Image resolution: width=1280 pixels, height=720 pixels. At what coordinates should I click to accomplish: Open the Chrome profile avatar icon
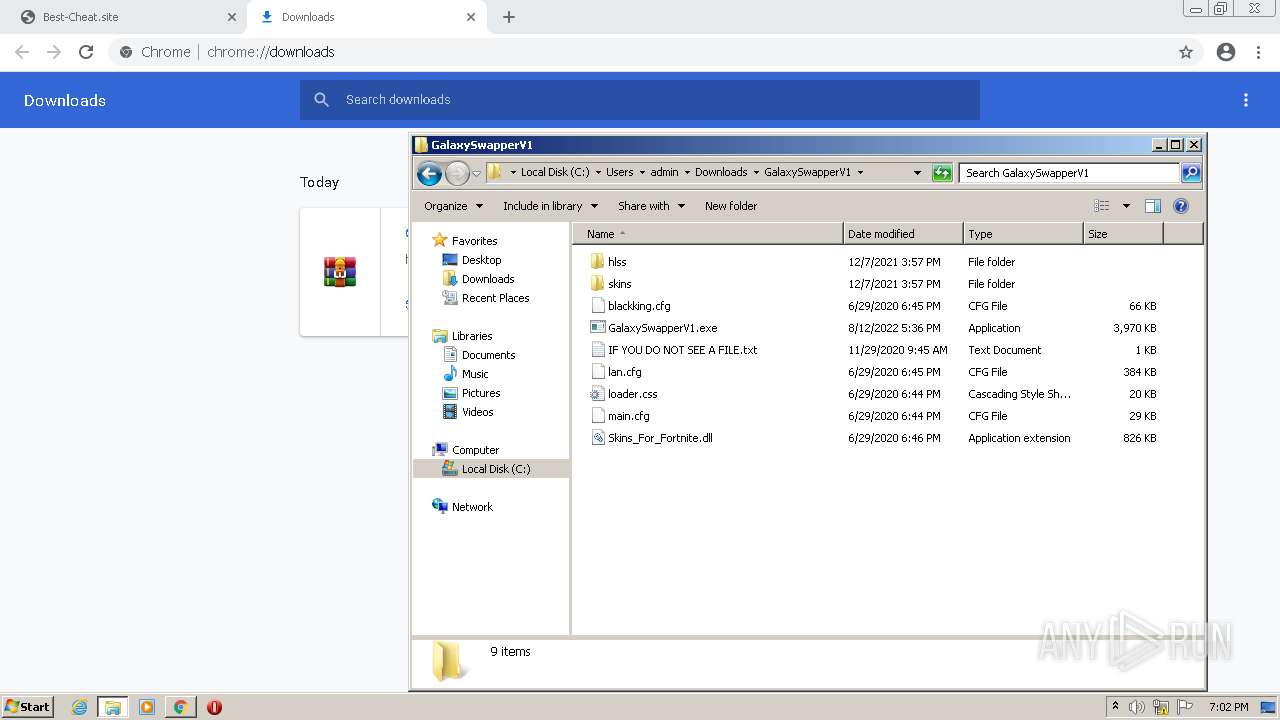[x=1226, y=52]
